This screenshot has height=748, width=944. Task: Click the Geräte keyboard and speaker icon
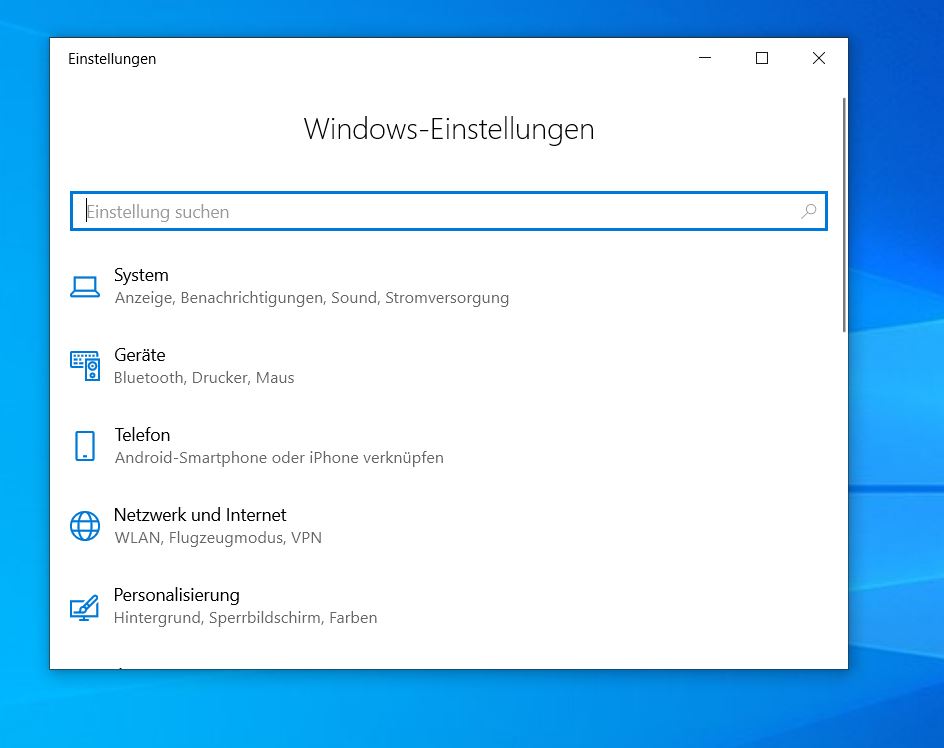pyautogui.click(x=85, y=366)
